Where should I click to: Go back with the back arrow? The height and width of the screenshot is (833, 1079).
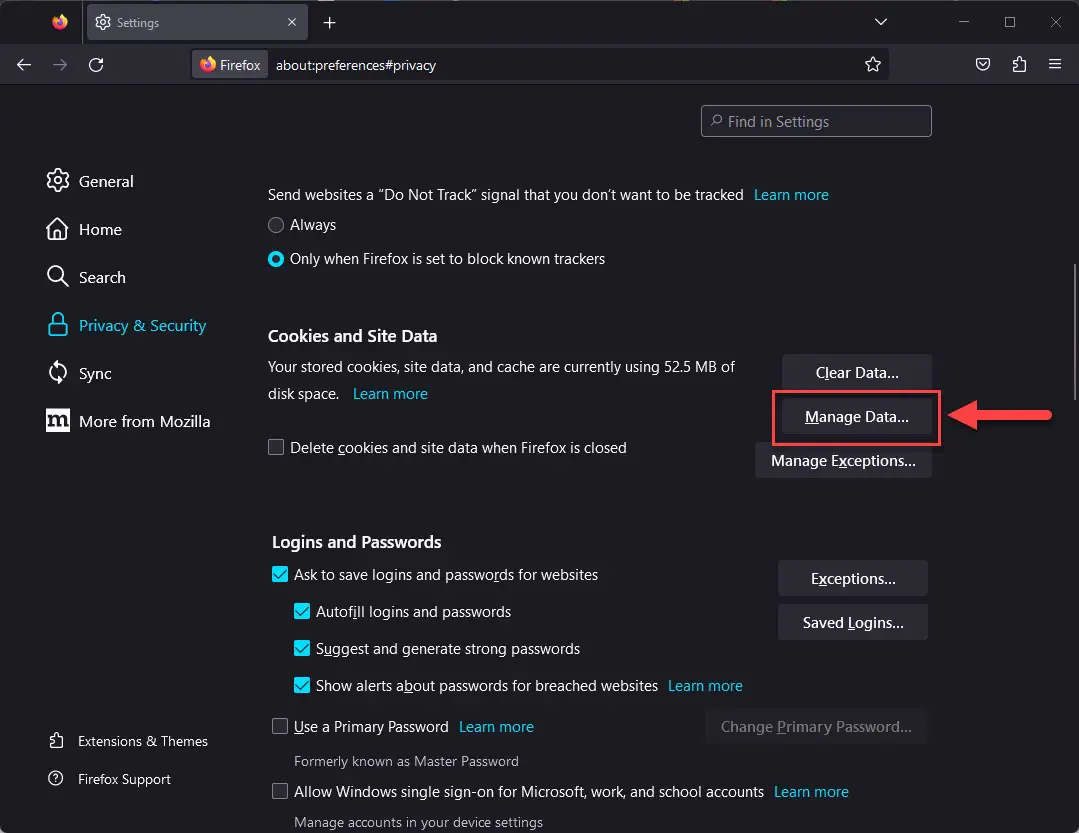click(24, 65)
